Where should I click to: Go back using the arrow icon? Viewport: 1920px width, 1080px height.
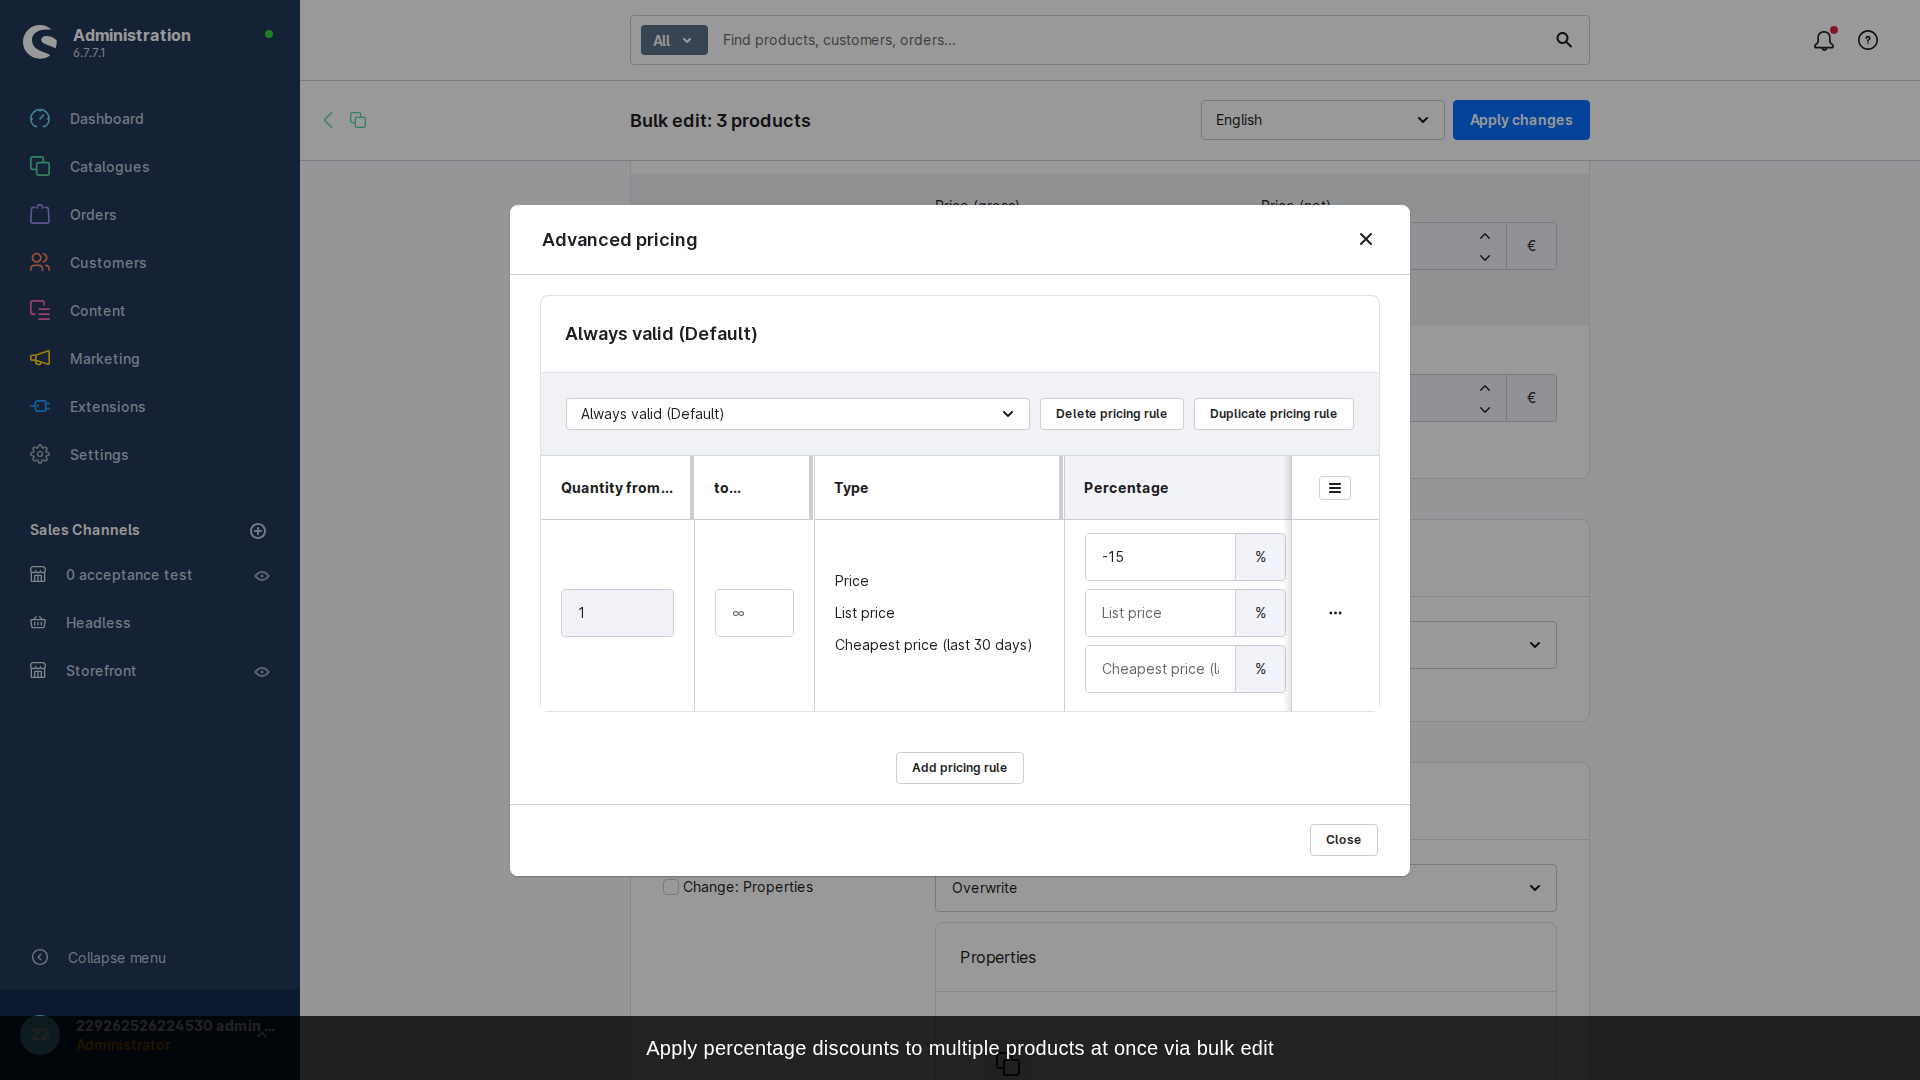328,120
